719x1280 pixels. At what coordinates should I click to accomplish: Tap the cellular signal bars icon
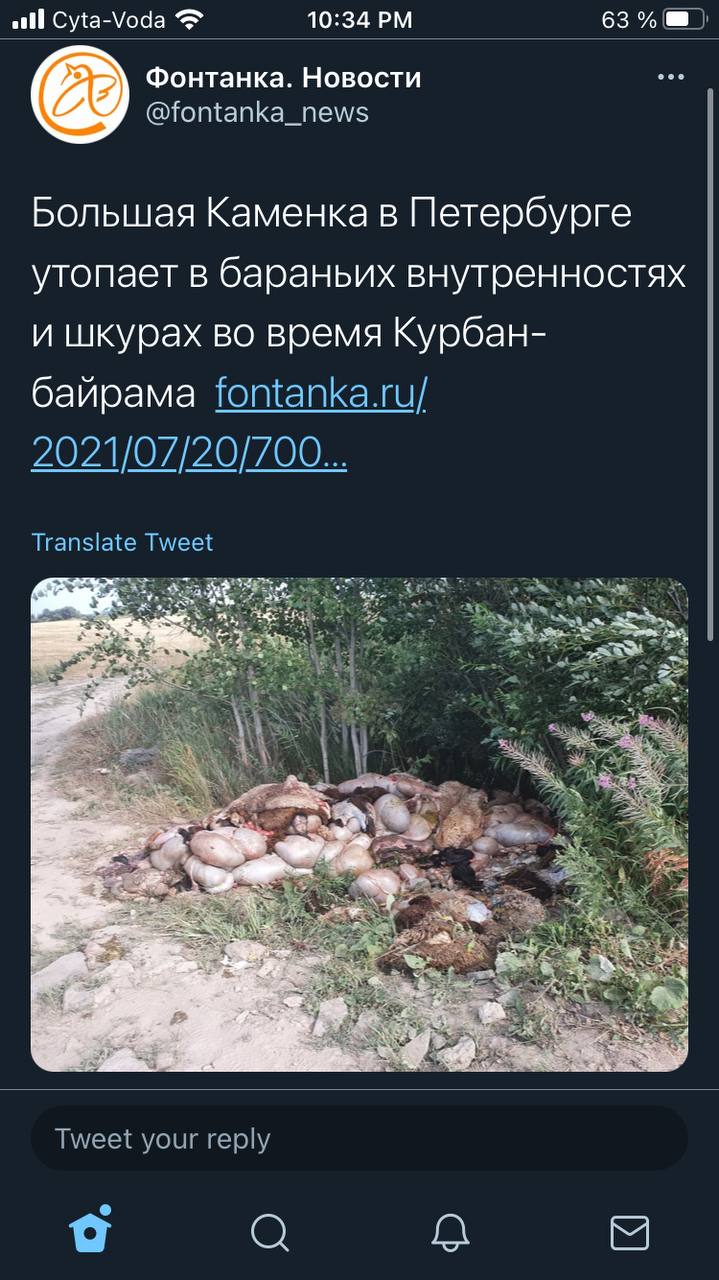tap(28, 19)
